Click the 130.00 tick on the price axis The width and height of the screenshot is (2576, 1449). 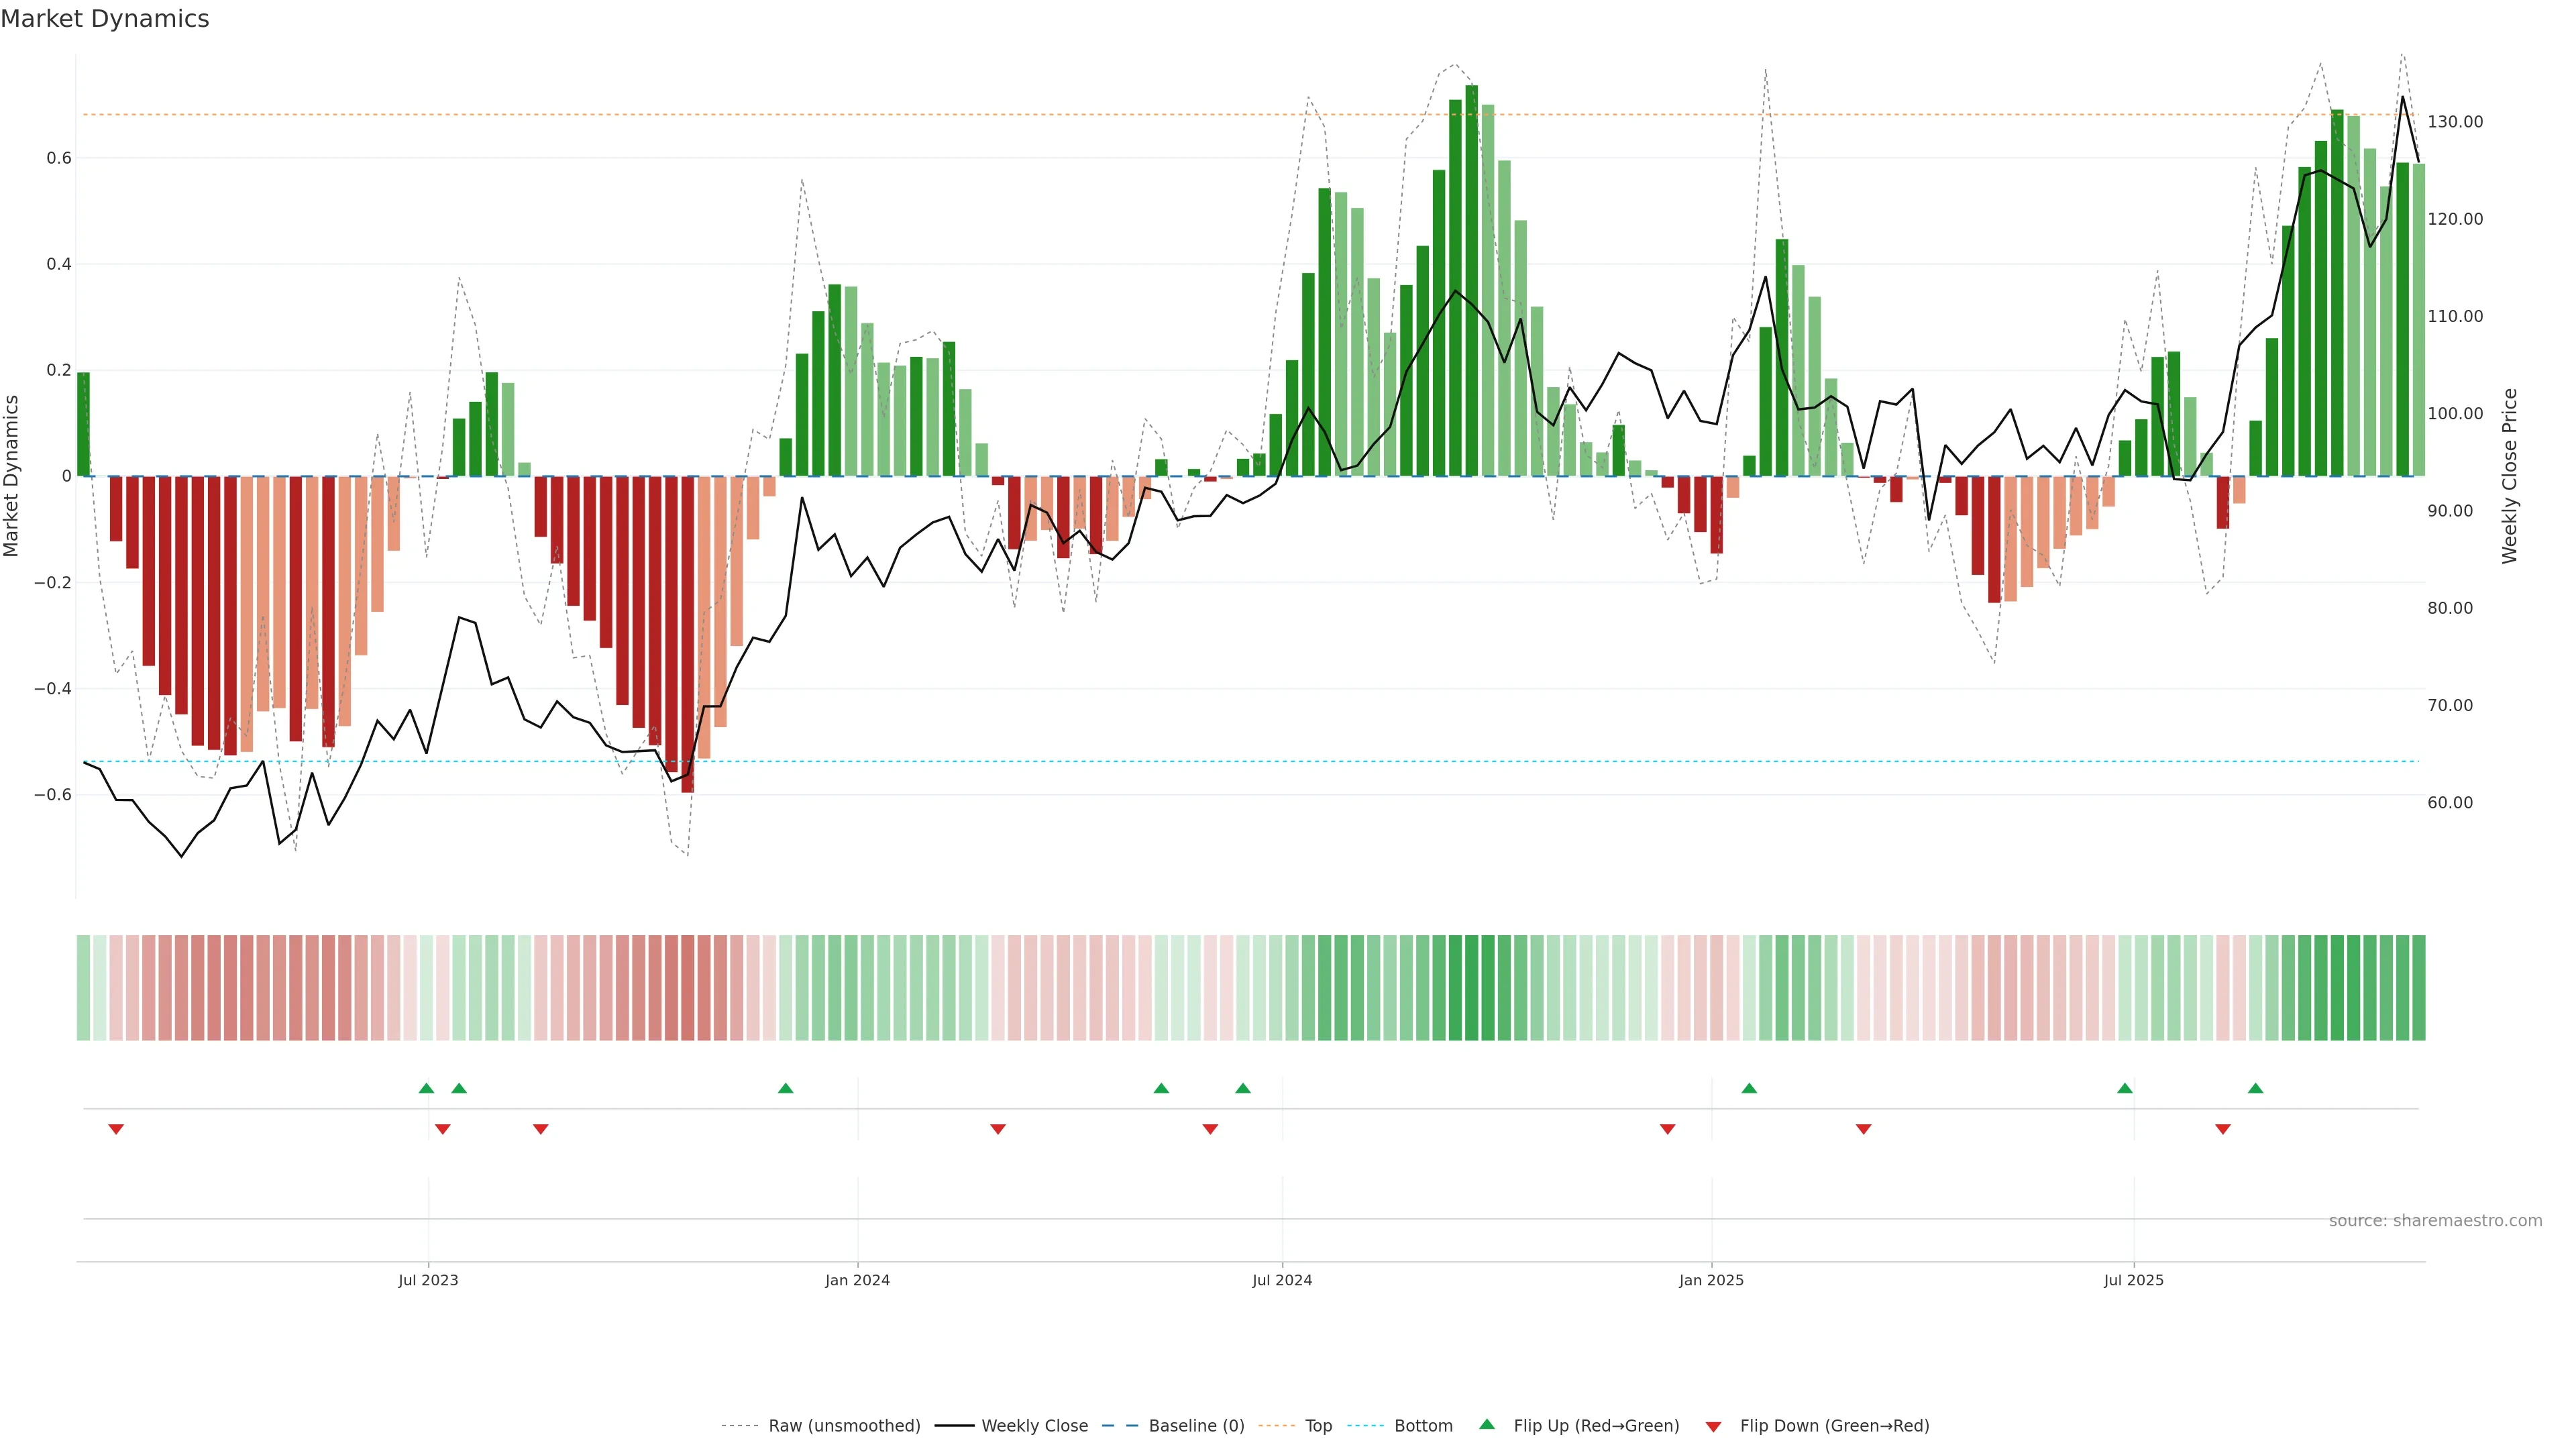click(x=2455, y=122)
